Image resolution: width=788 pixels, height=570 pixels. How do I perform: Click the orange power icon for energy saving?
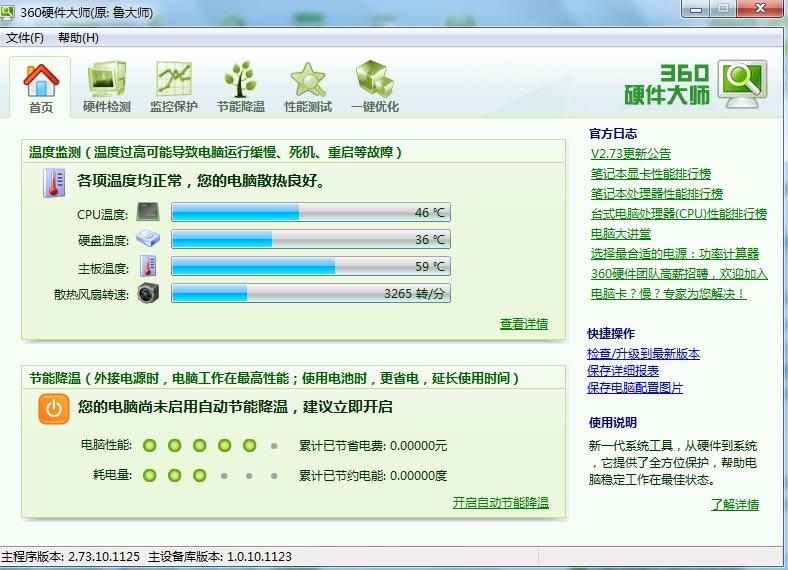pos(54,408)
